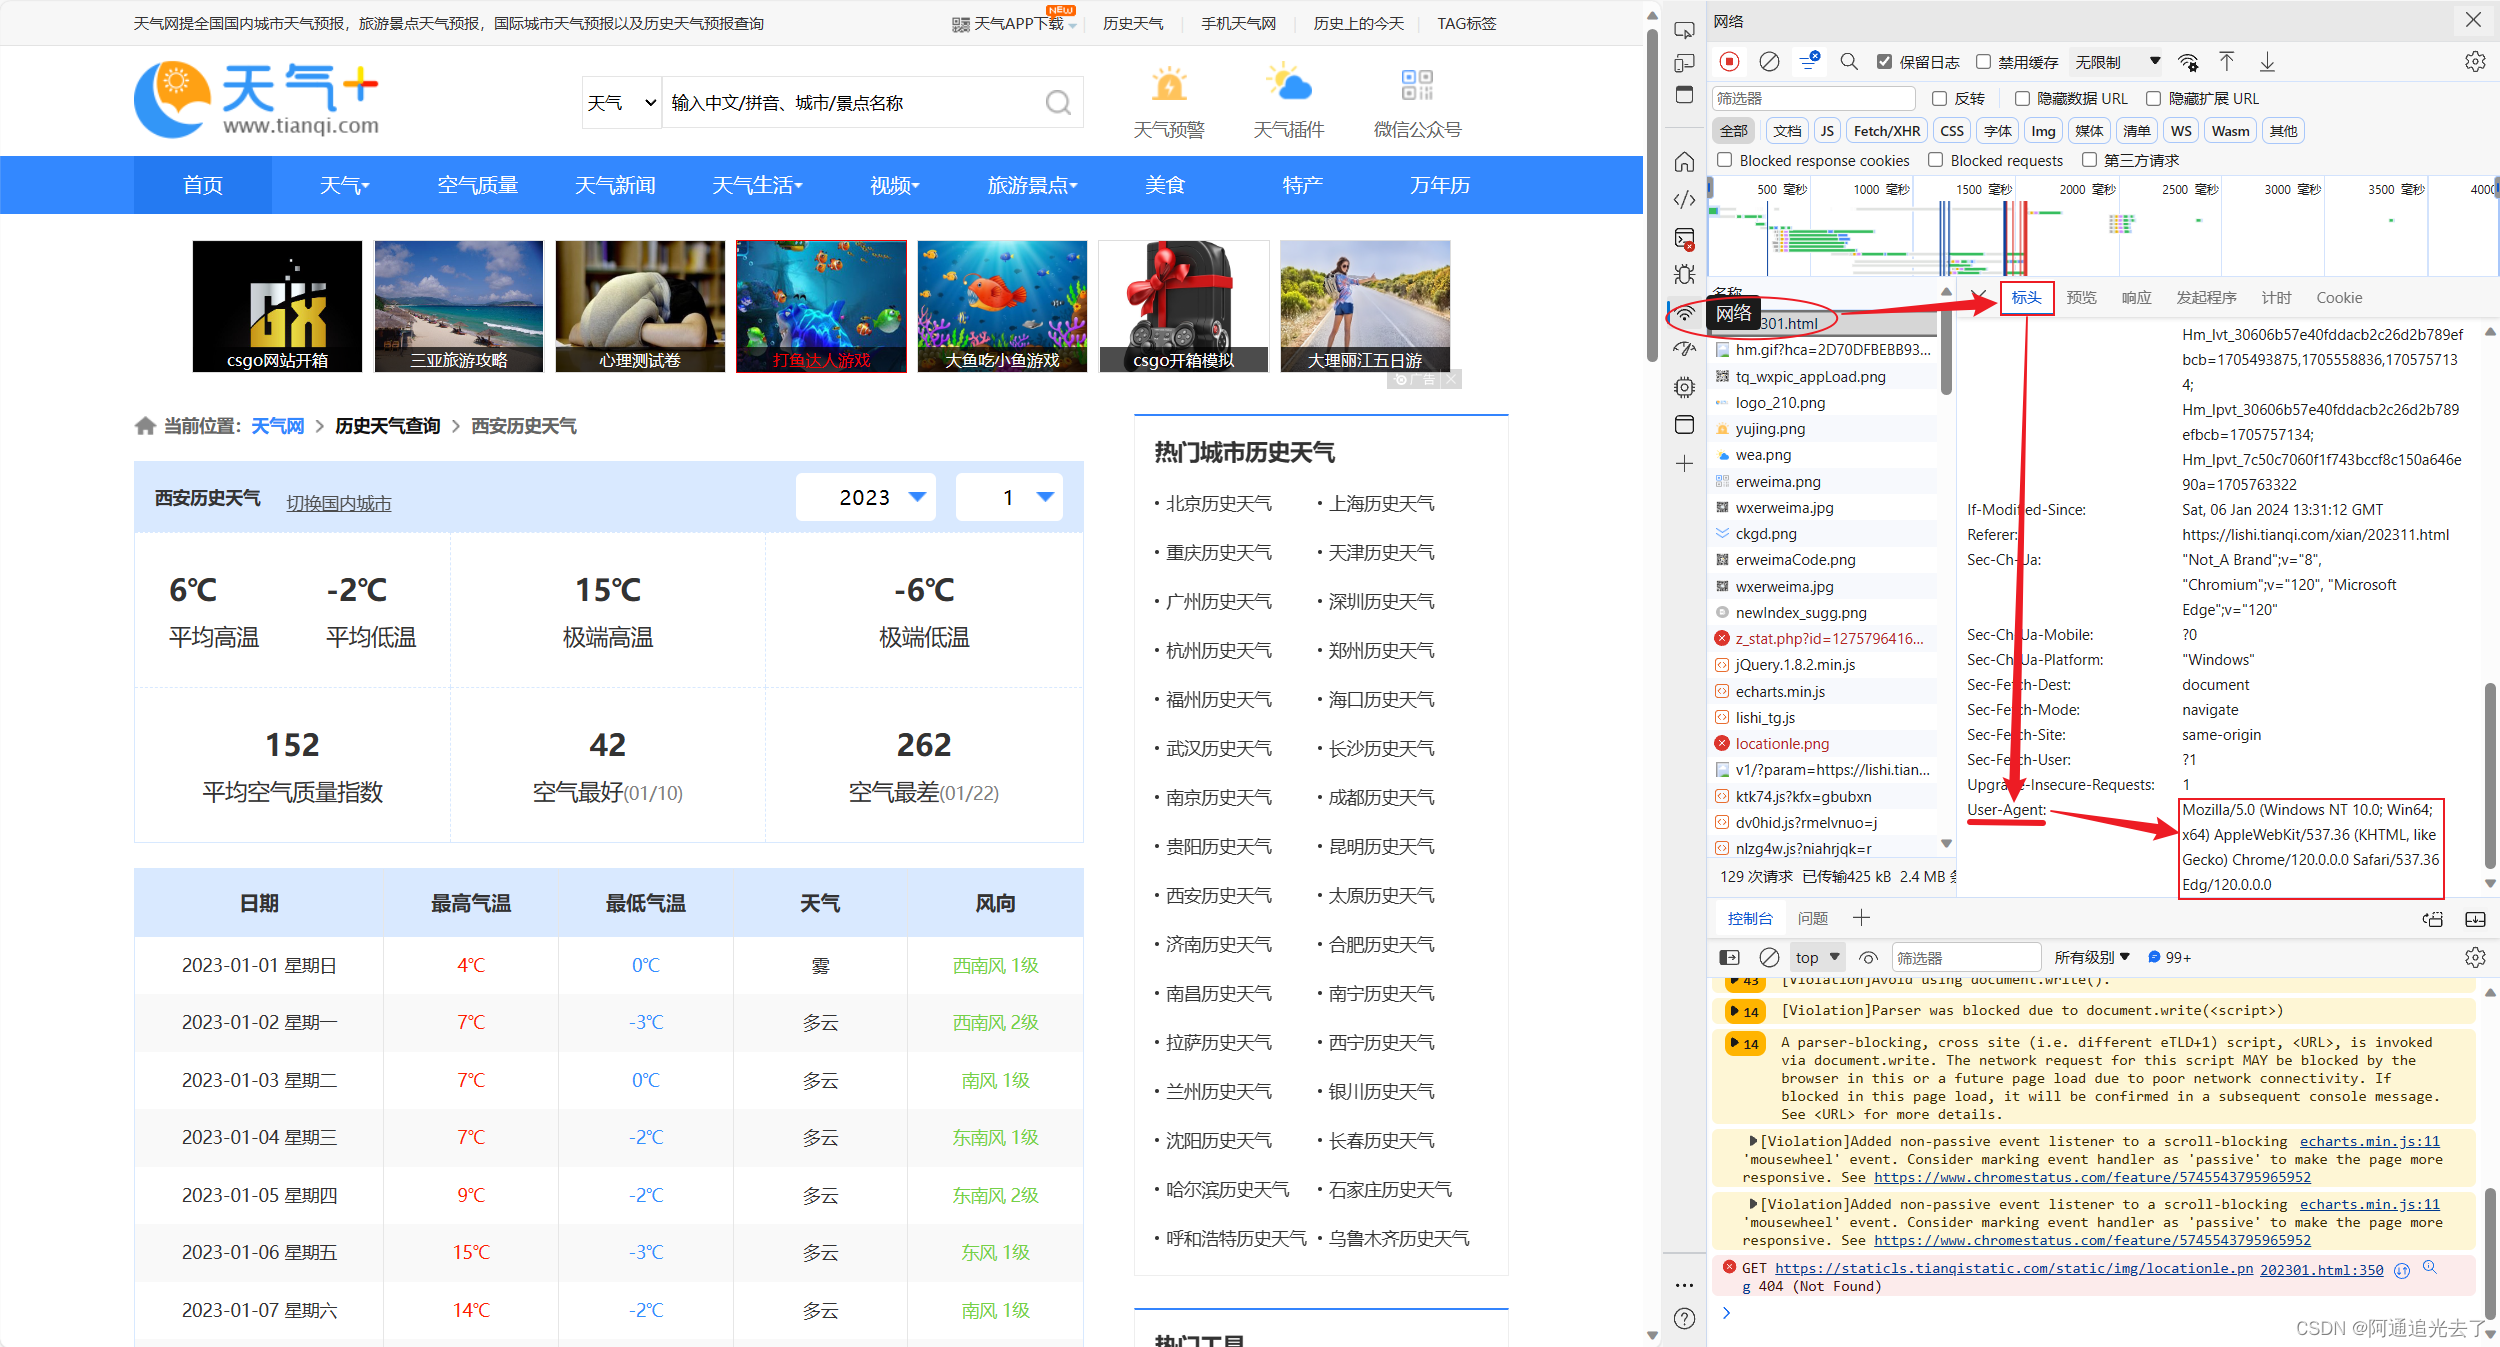Open the 北京历史天气 link

1218,503
